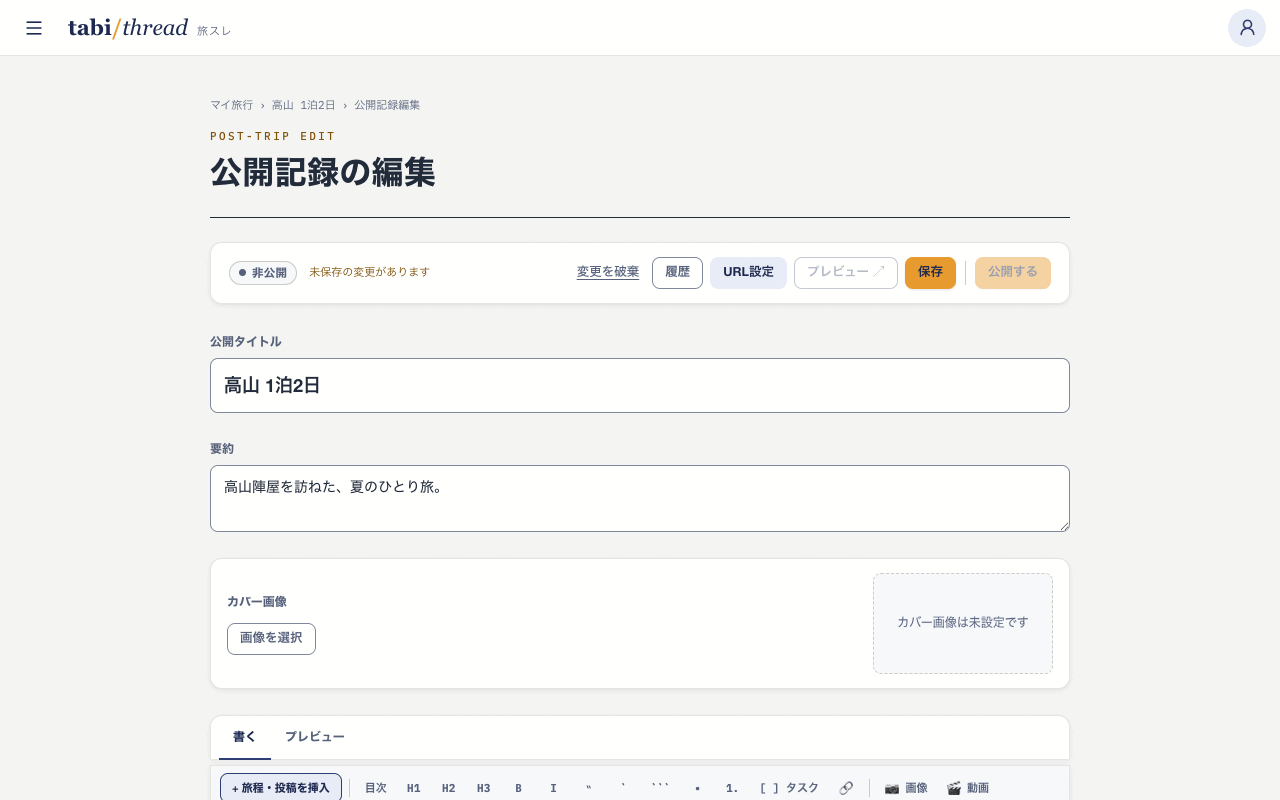Insert a hyperlink with the link icon
The width and height of the screenshot is (1280, 800).
[846, 788]
